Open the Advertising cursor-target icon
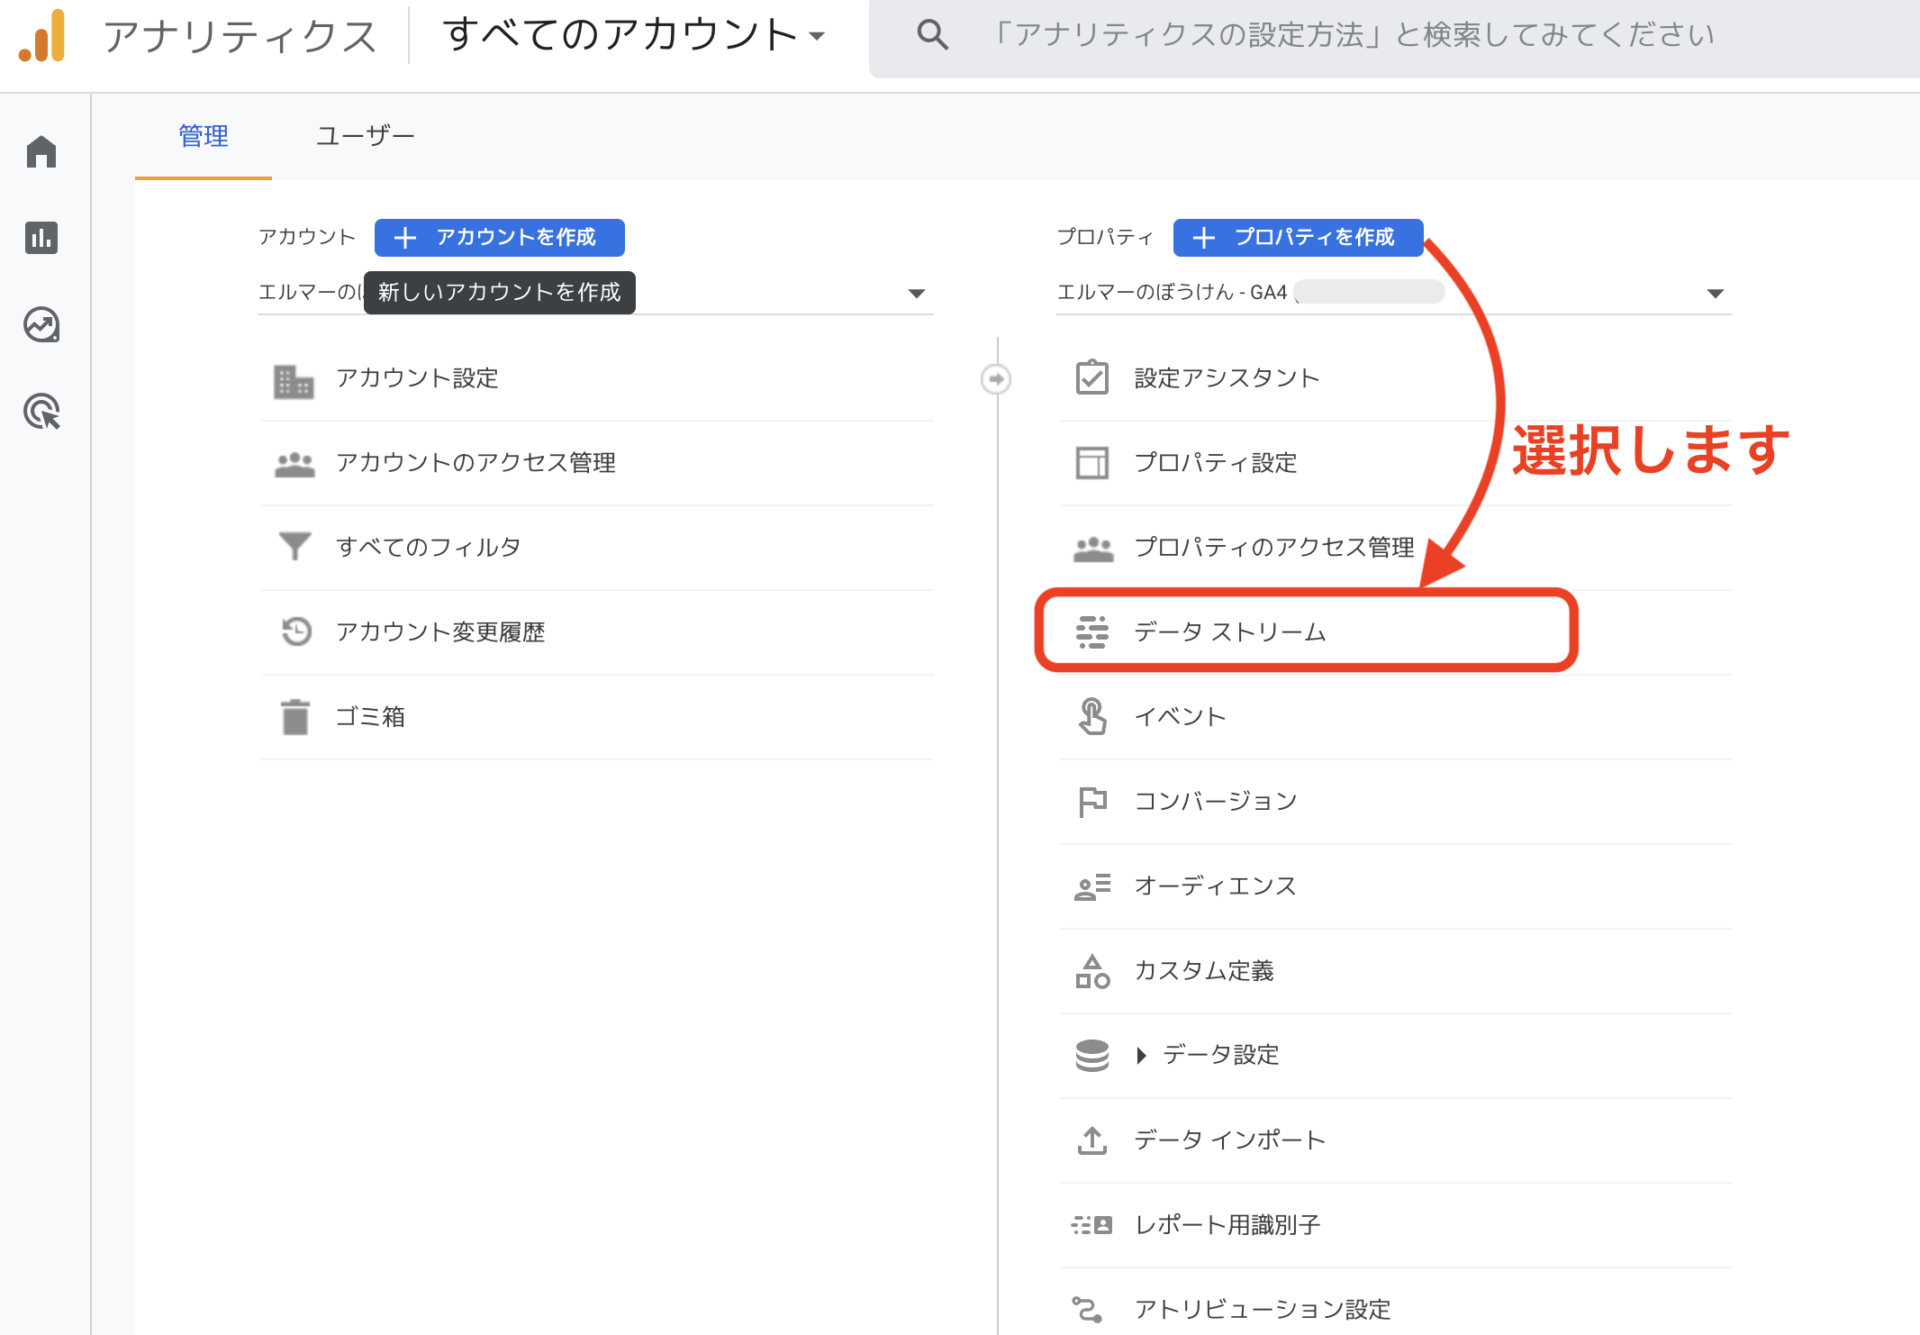 tap(41, 411)
